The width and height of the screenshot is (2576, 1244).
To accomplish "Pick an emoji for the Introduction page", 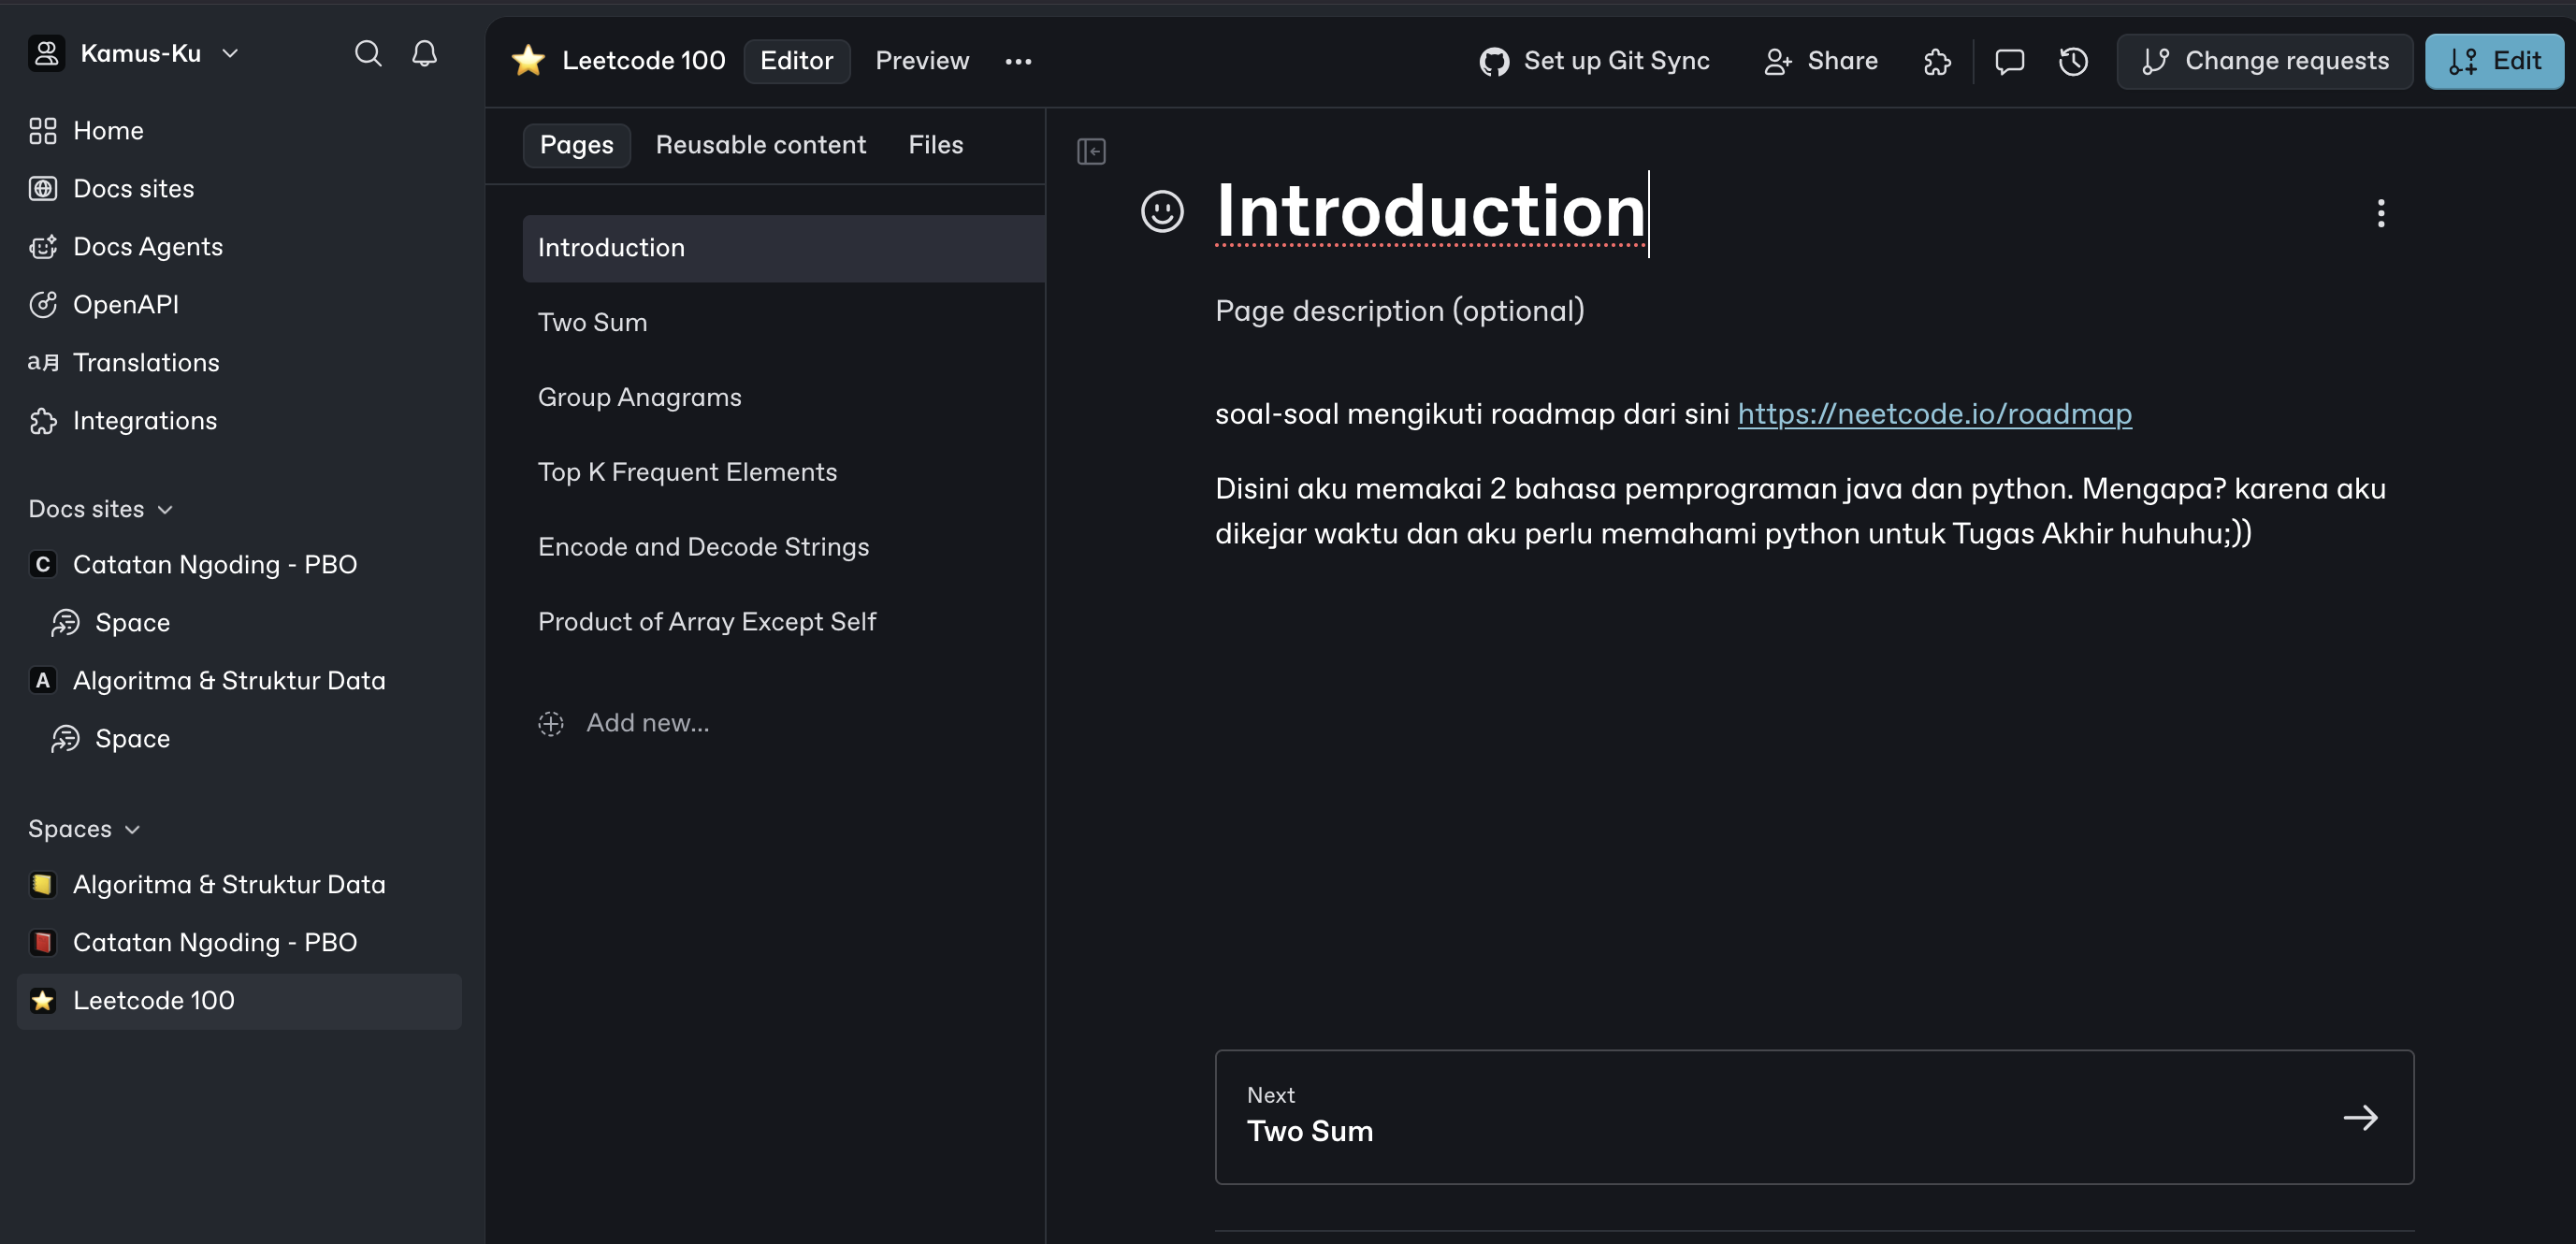I will [x=1162, y=212].
